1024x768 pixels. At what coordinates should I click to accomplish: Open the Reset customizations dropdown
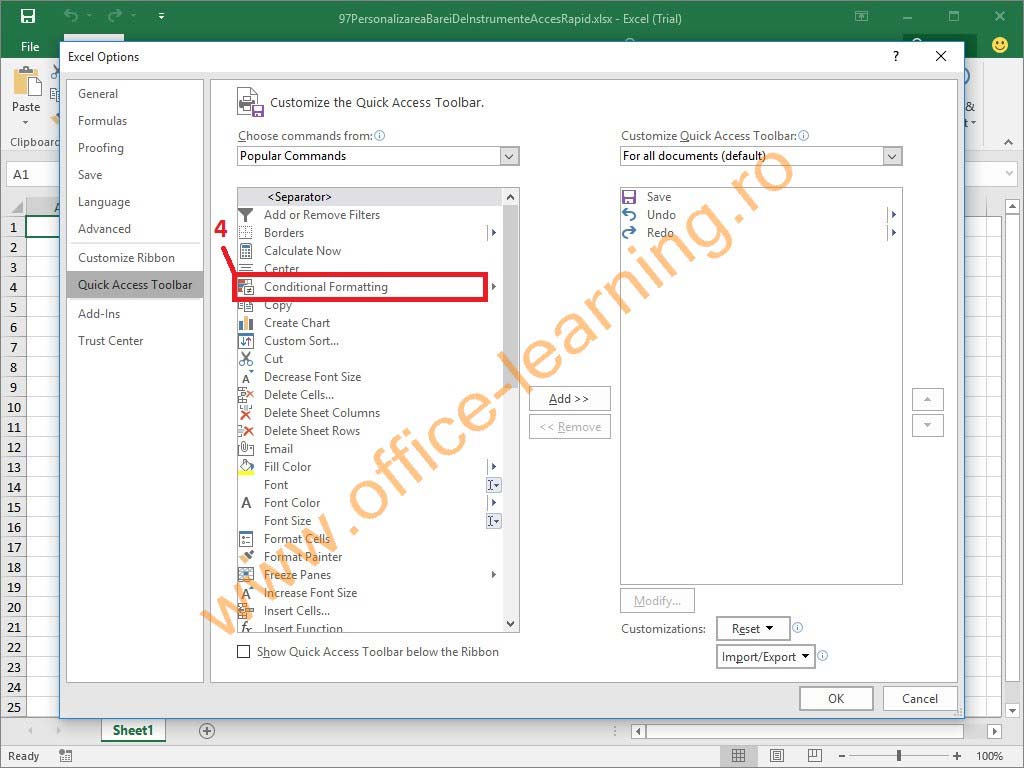point(753,629)
